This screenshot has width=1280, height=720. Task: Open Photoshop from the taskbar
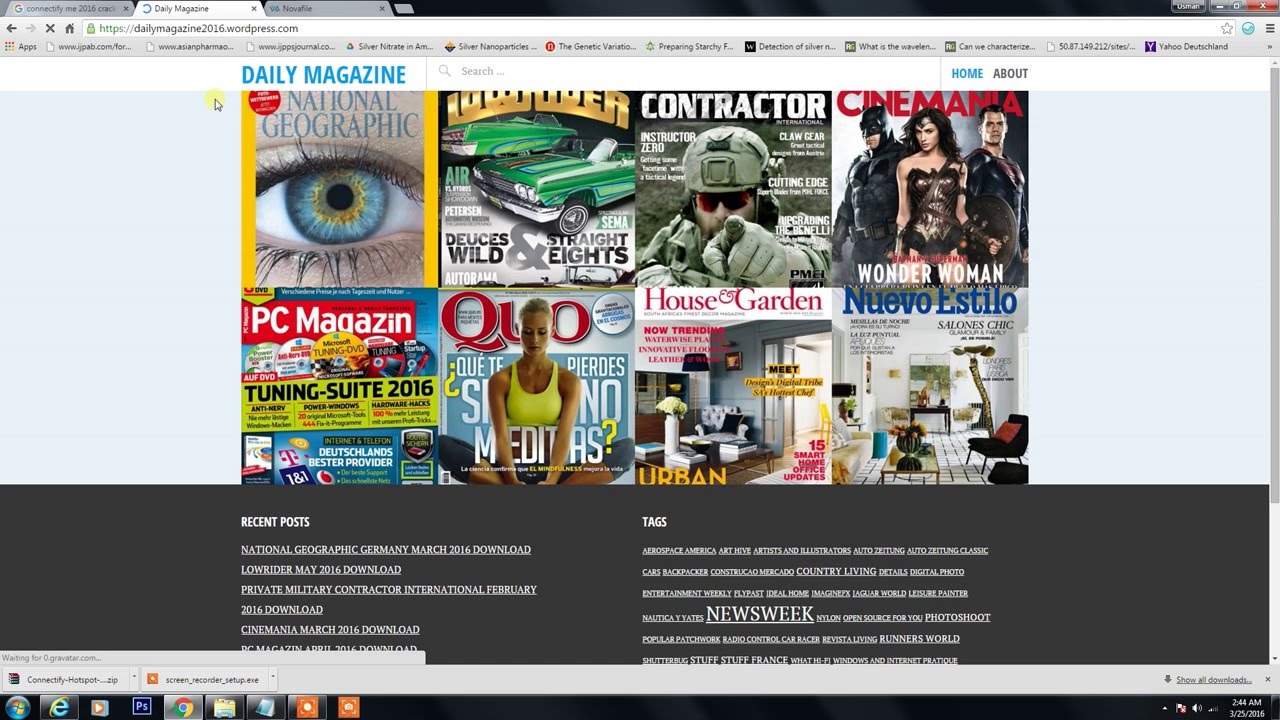click(141, 707)
